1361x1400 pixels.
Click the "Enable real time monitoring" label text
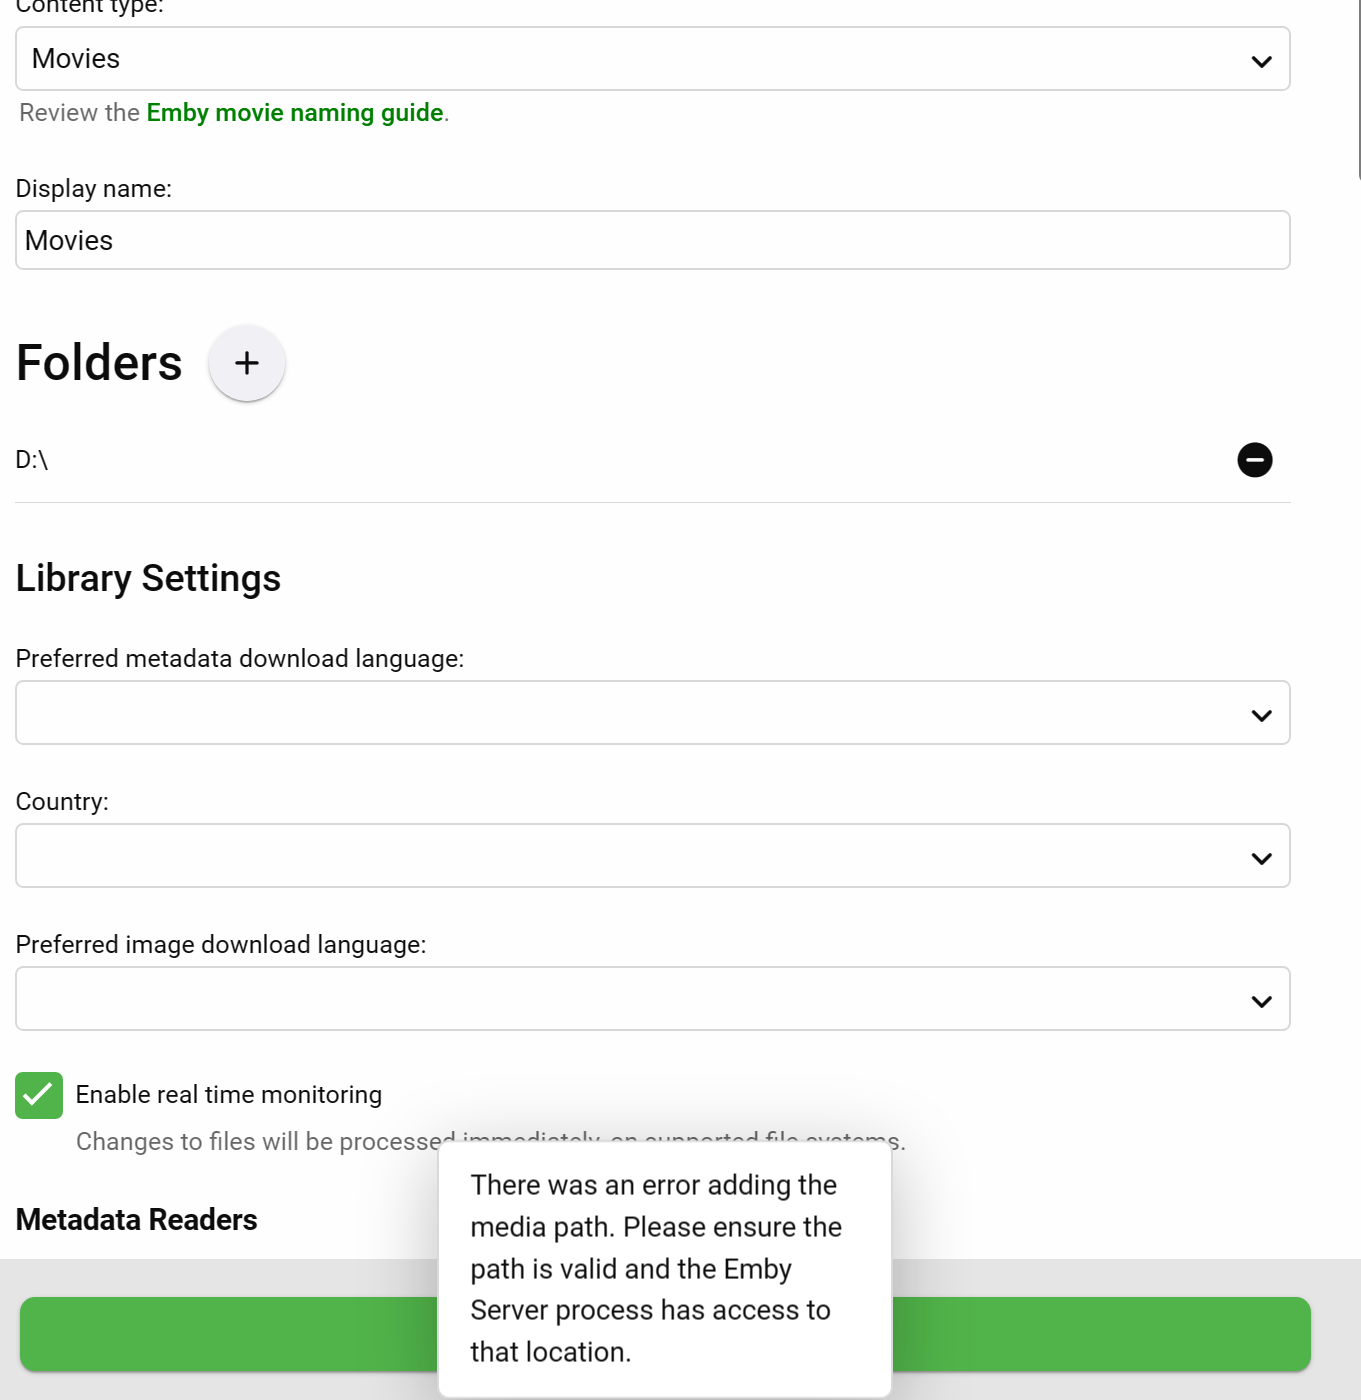pos(229,1095)
